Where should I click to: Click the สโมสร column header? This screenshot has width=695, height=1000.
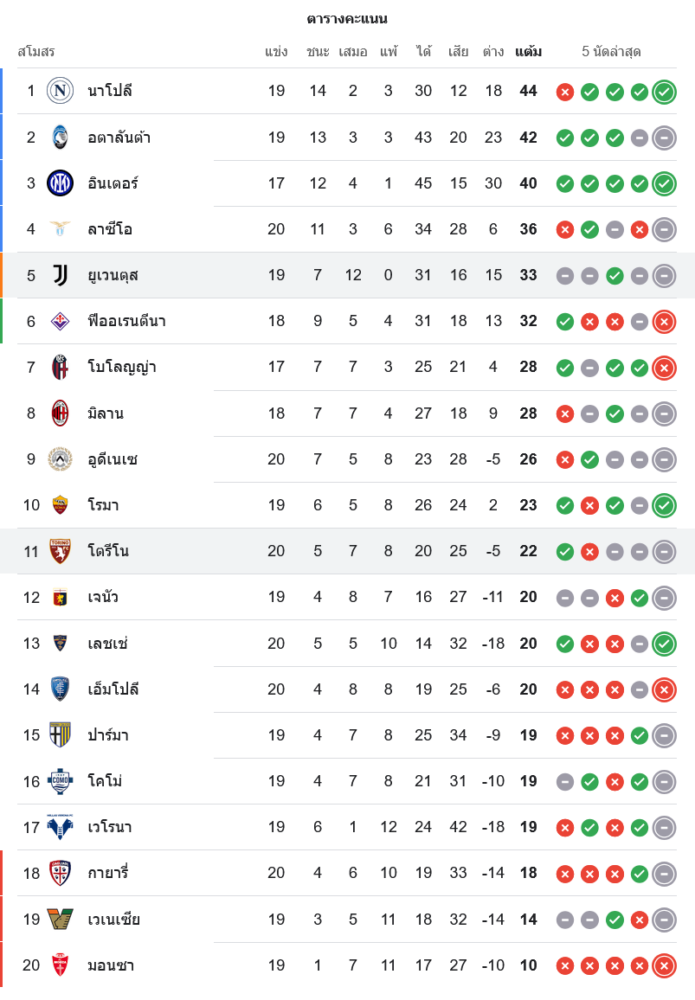36,51
